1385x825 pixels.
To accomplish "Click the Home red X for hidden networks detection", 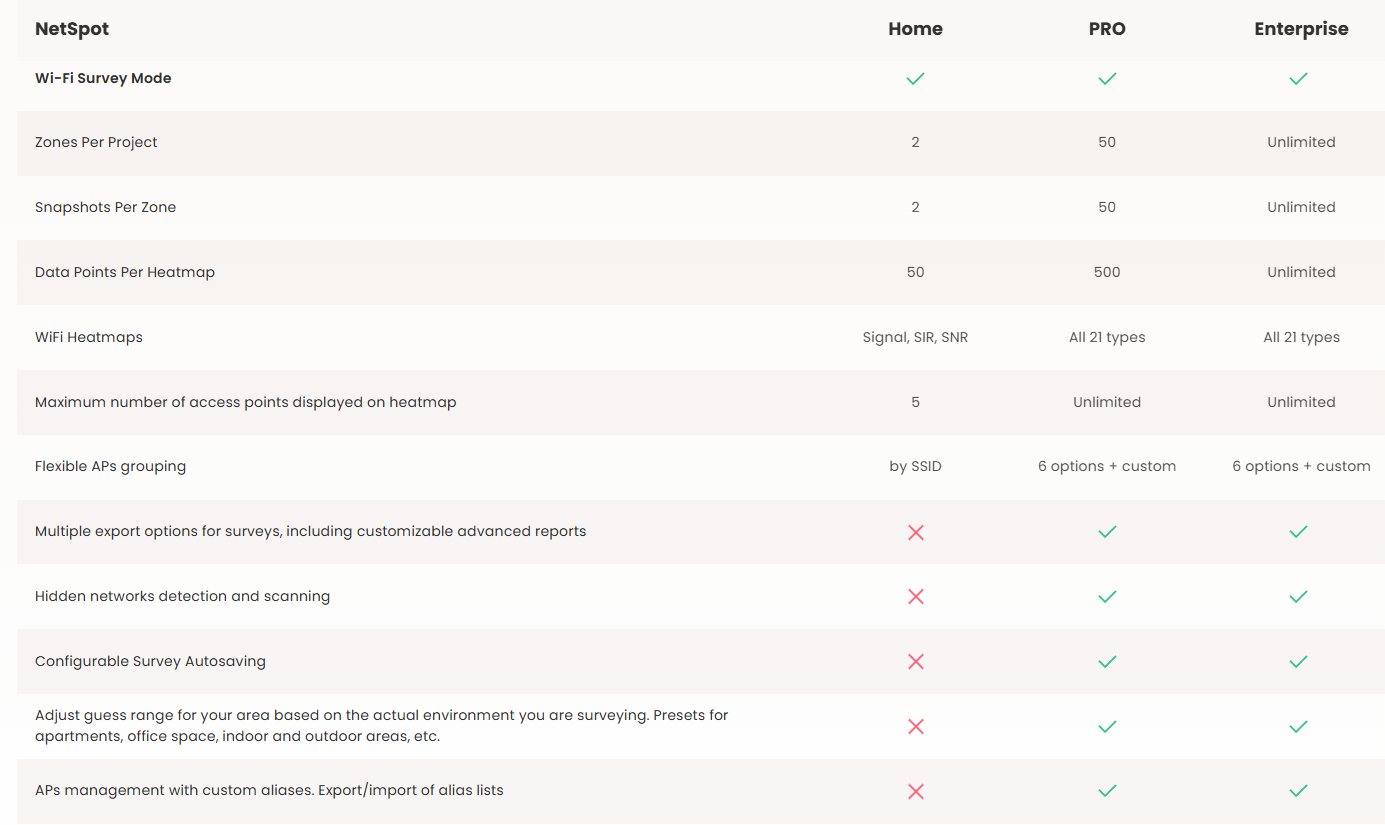I will [x=915, y=597].
